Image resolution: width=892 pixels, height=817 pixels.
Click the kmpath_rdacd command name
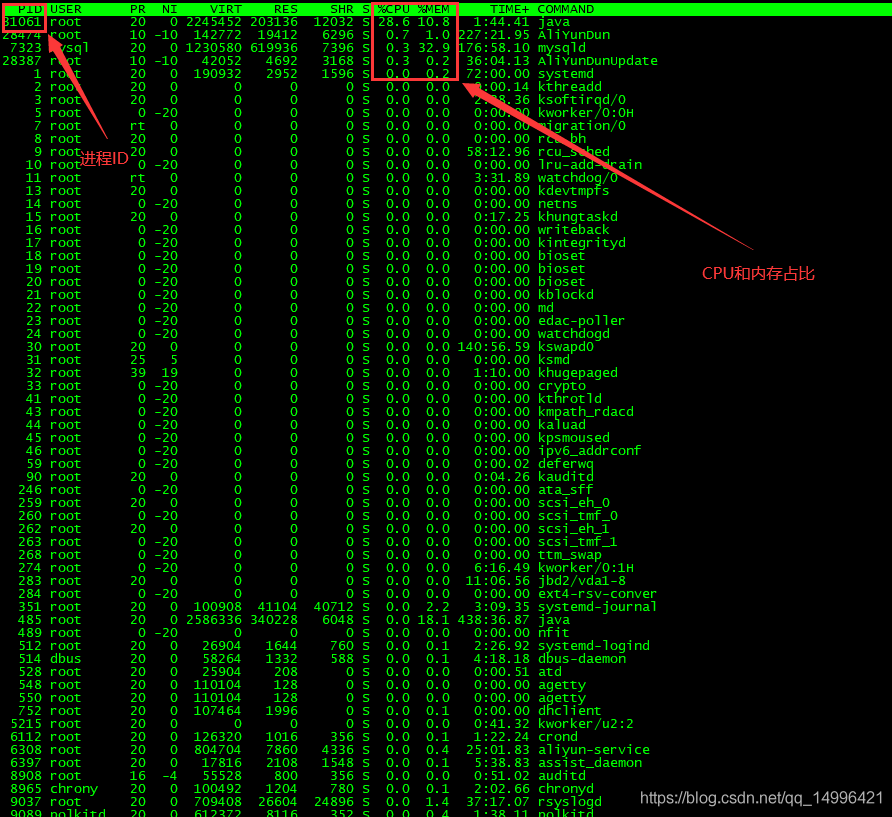coord(586,412)
